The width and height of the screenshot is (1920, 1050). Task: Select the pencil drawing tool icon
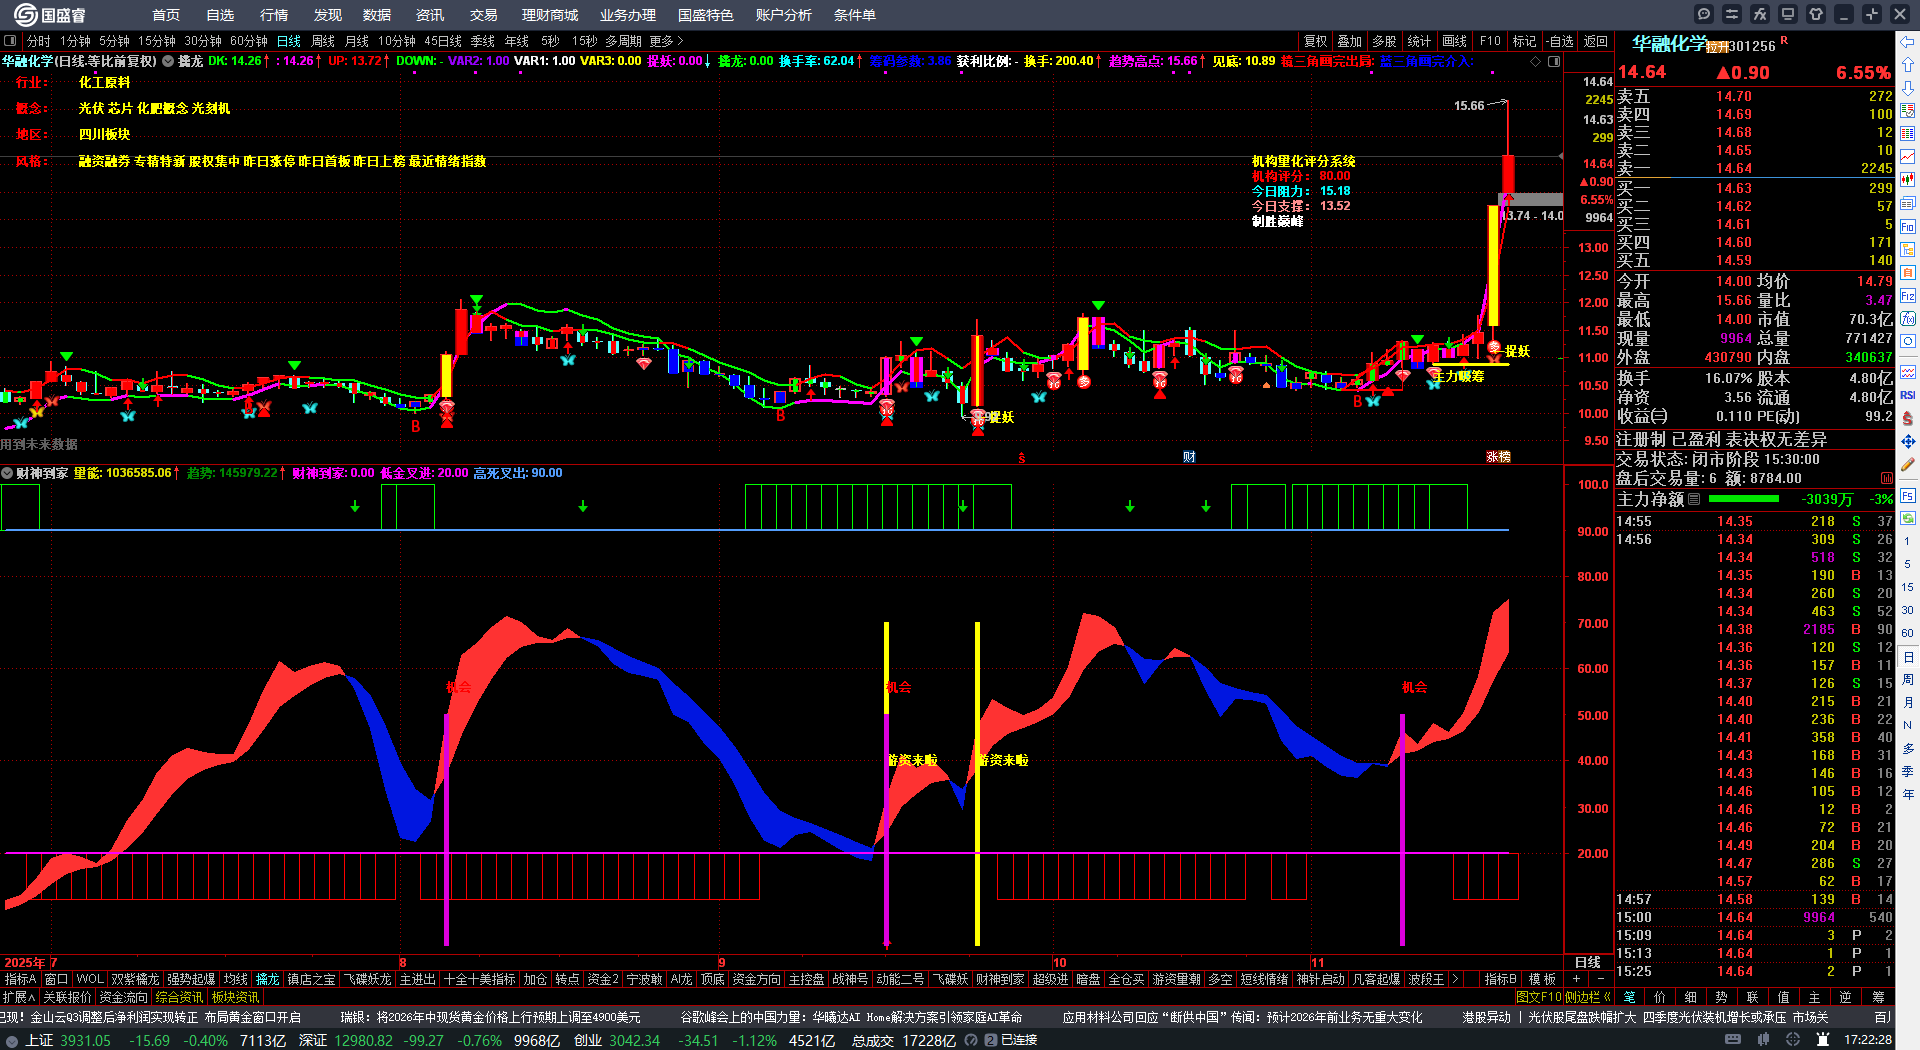click(x=1908, y=465)
